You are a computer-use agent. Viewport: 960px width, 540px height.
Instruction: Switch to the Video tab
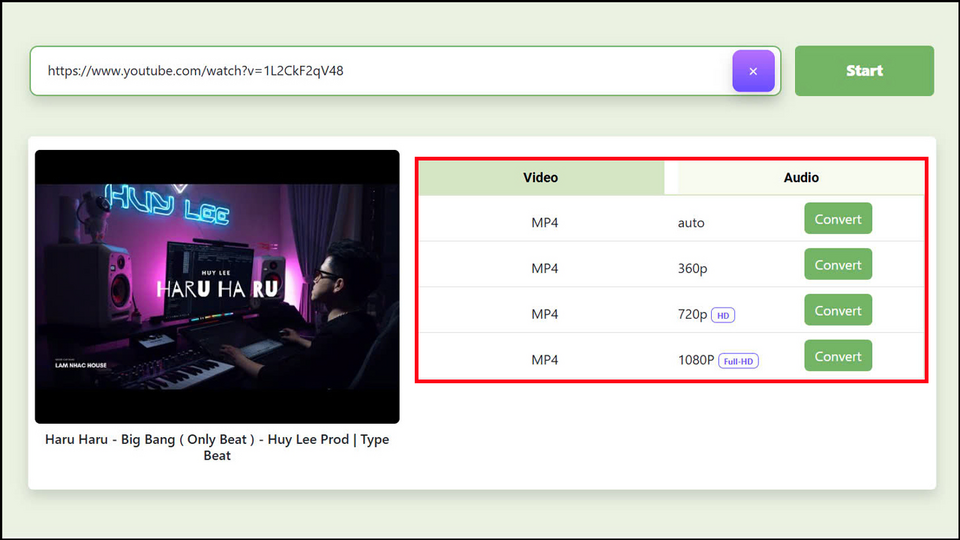pos(541,178)
